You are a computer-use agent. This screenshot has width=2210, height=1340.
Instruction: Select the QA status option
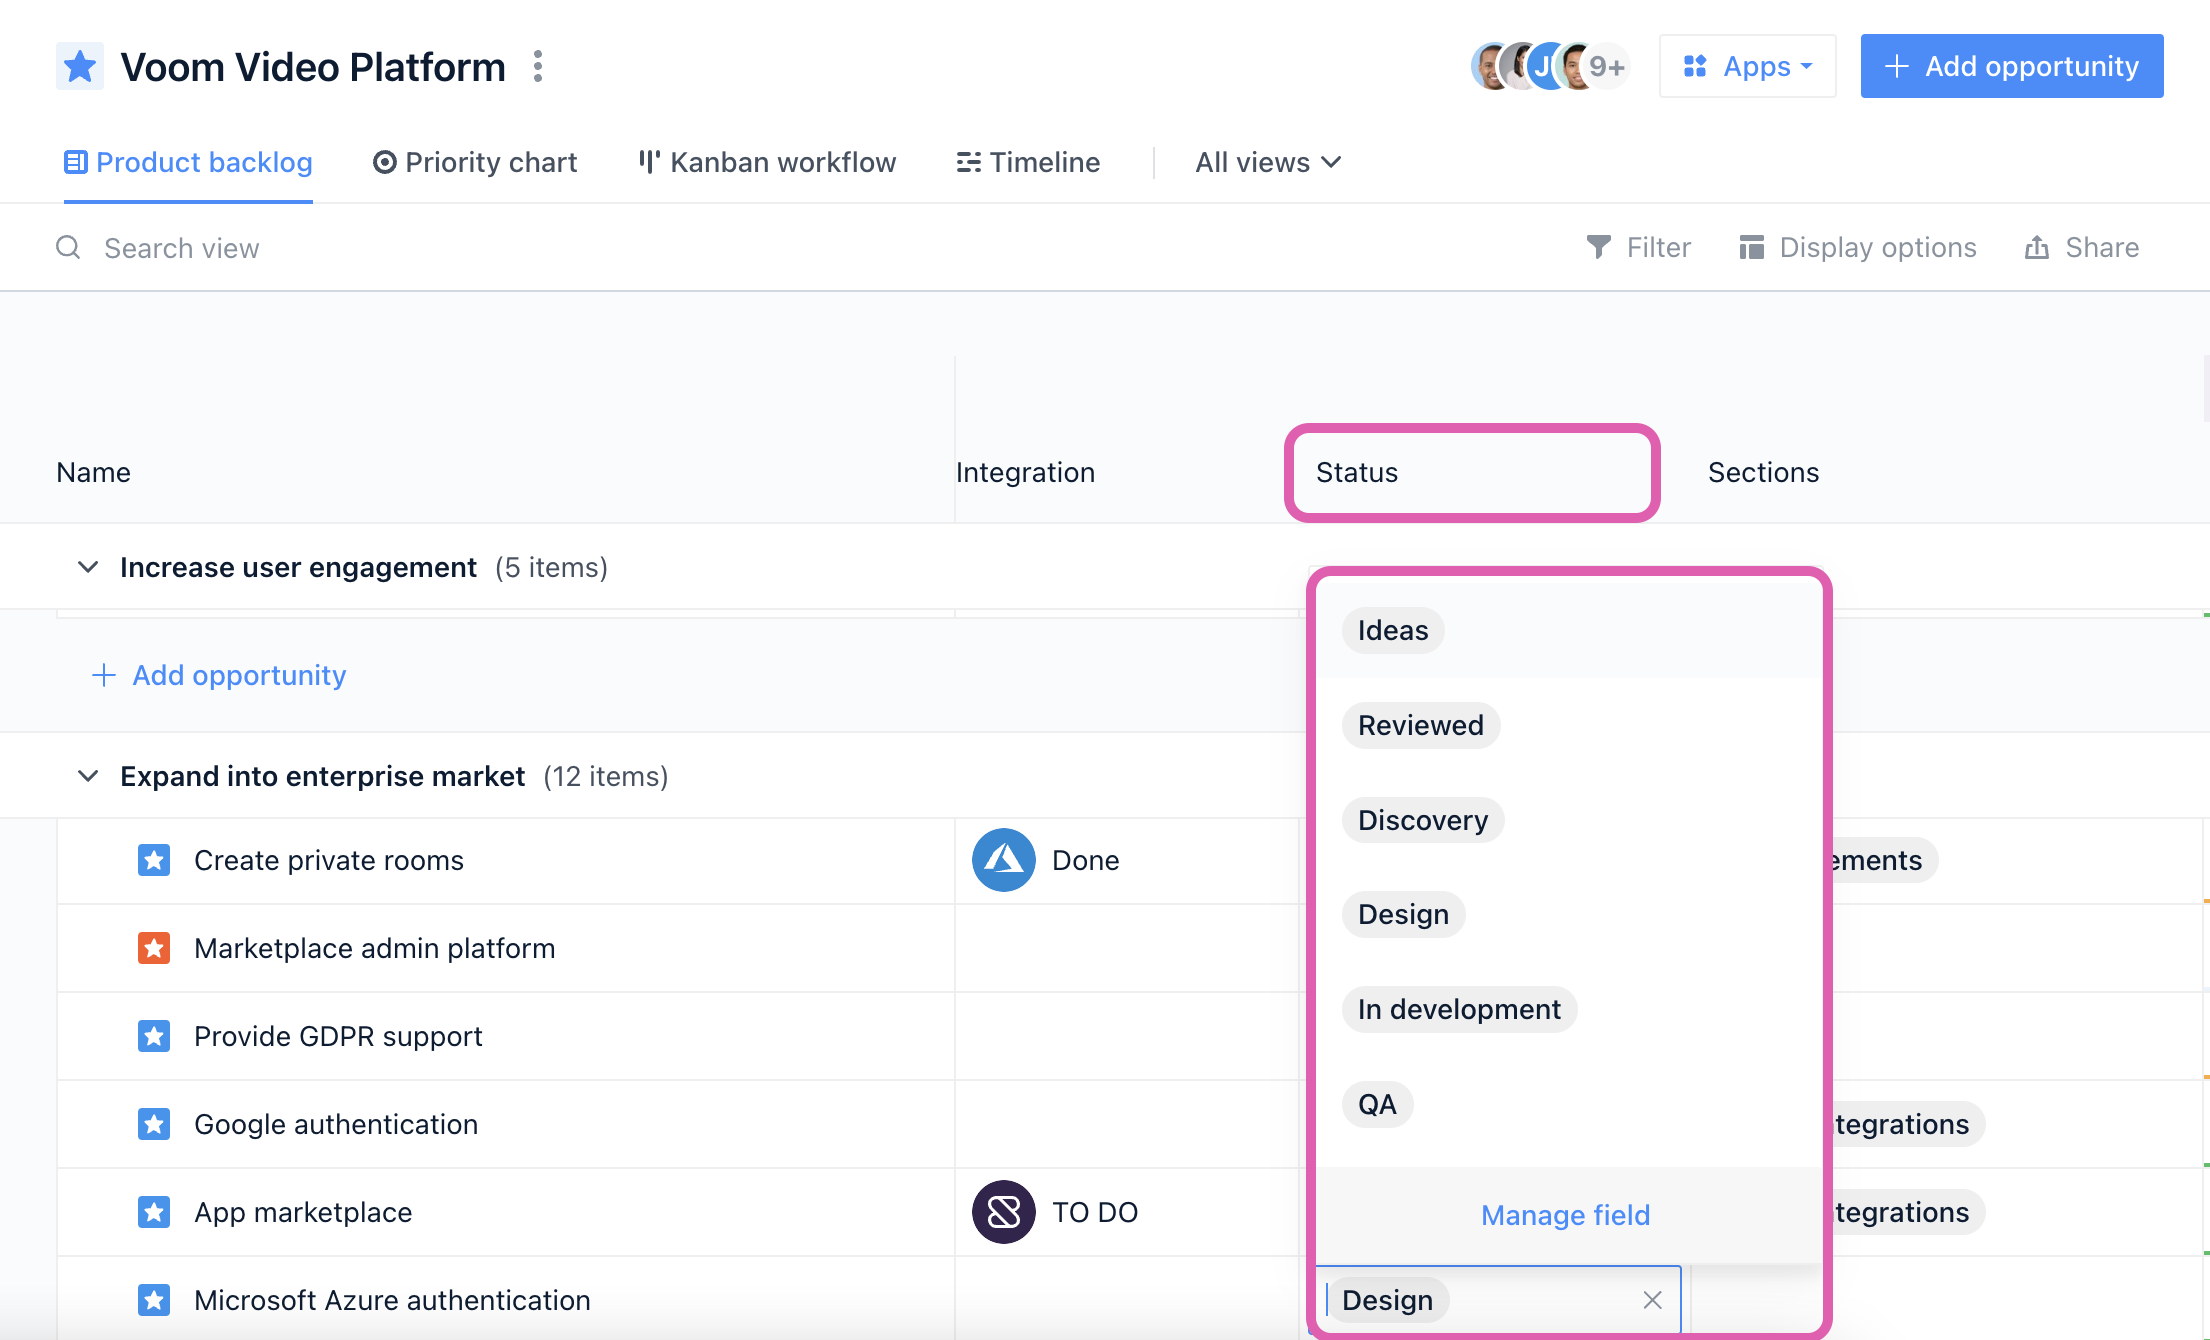coord(1377,1104)
